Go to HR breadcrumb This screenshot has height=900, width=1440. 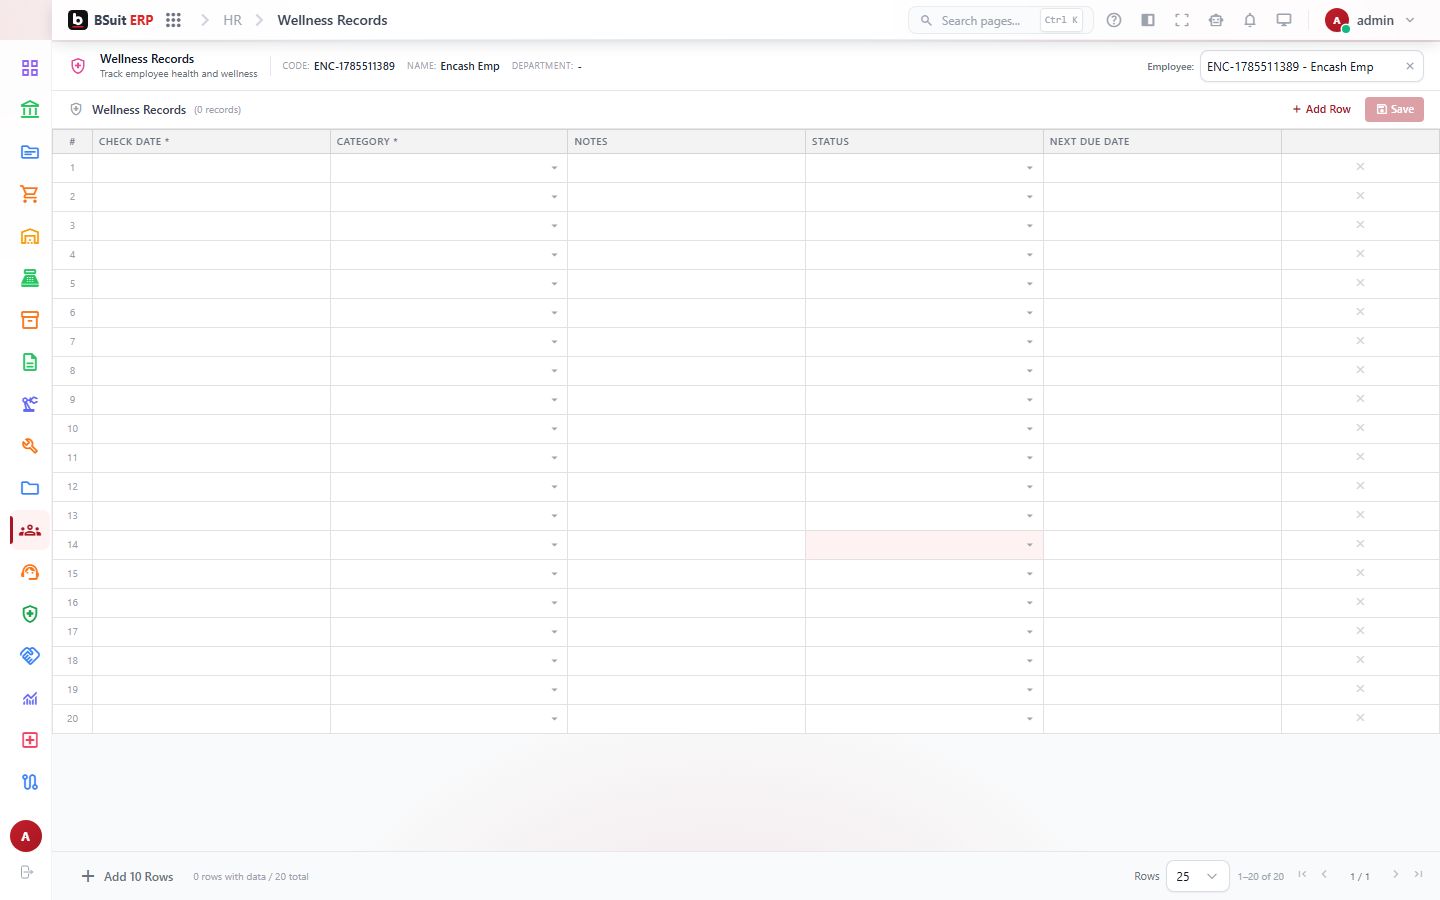pyautogui.click(x=232, y=20)
